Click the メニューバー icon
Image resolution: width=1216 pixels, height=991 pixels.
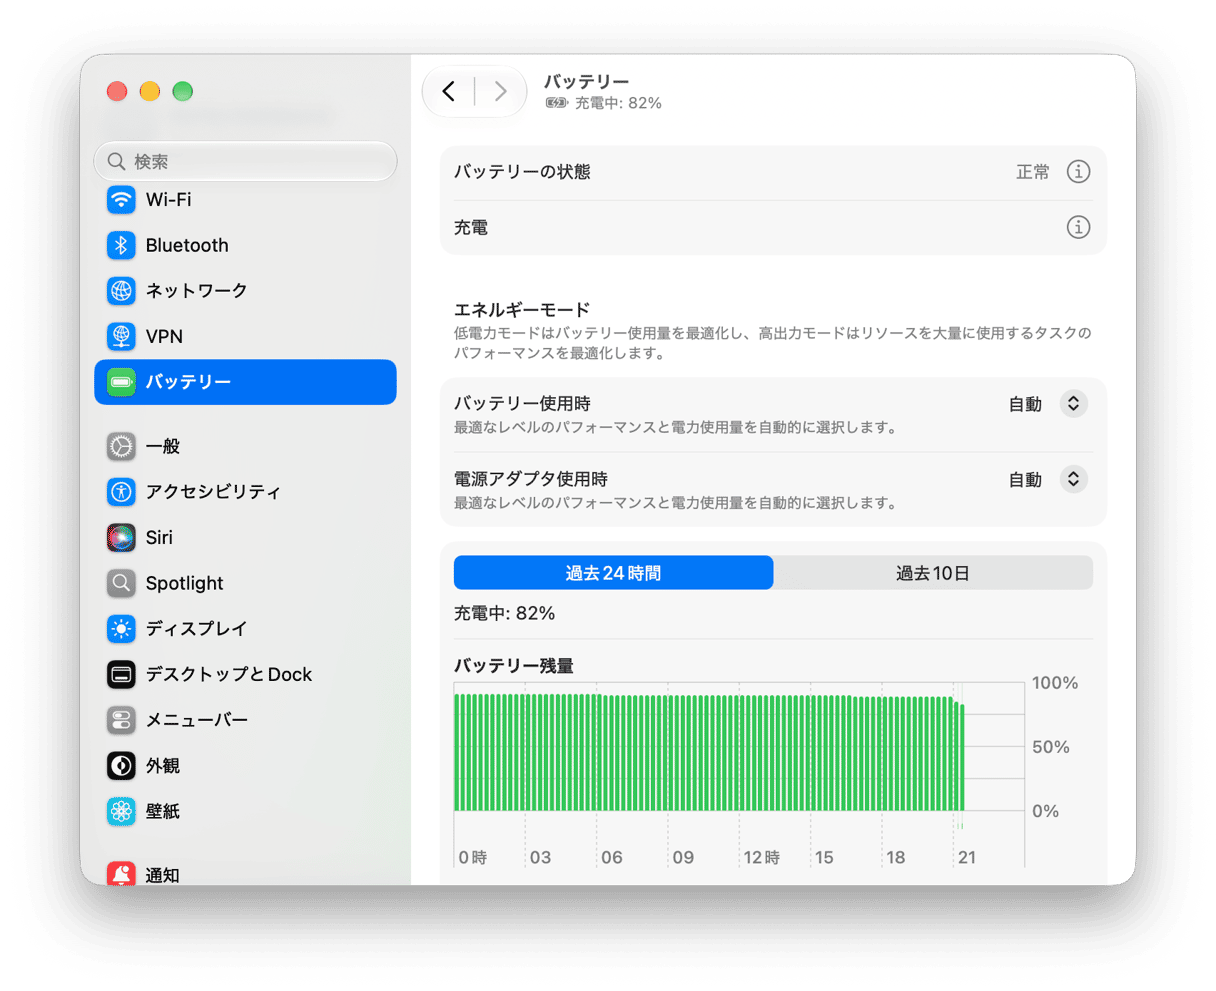point(121,720)
